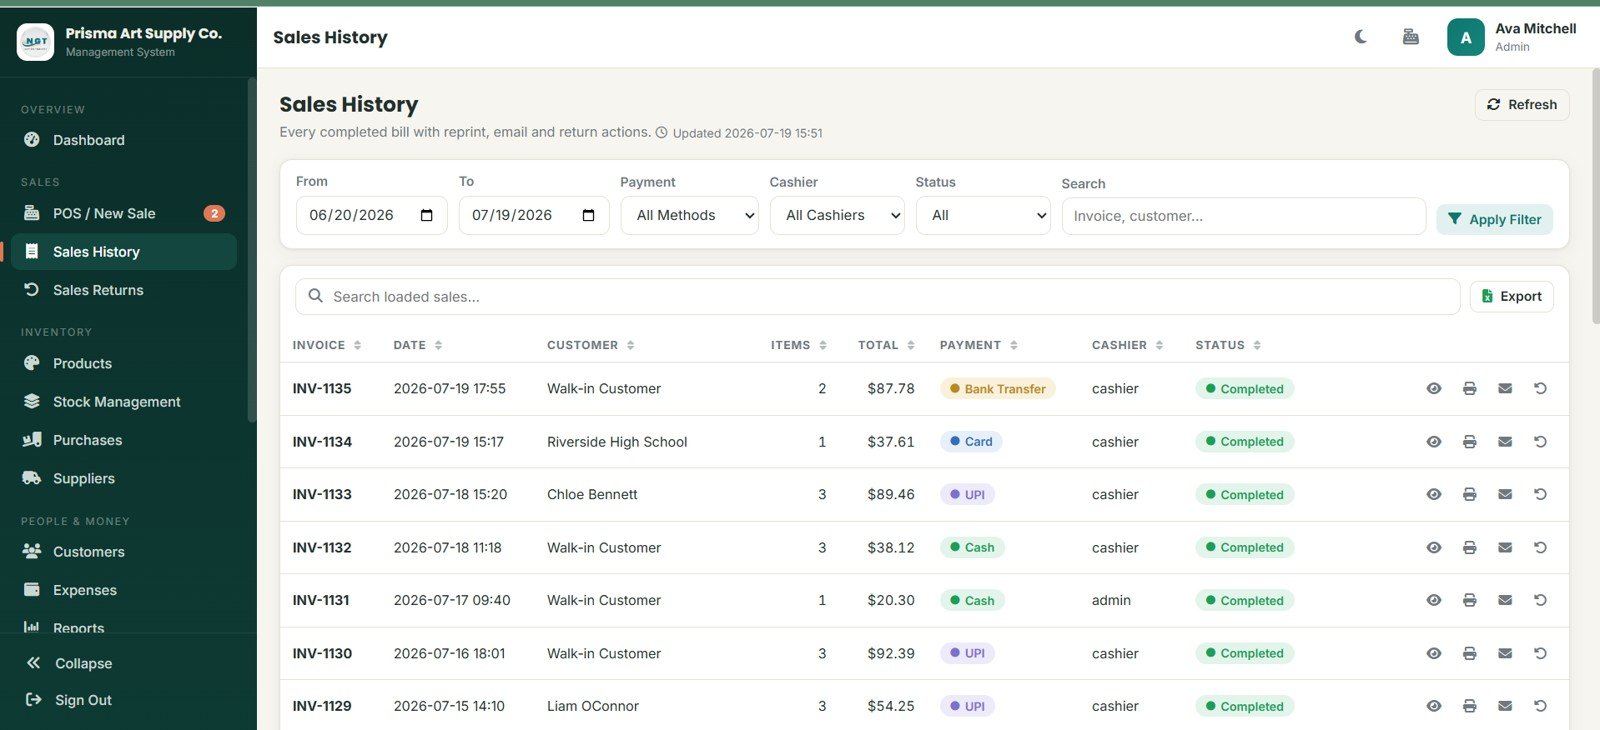
Task: Open the cash register icon in header
Action: click(x=1411, y=37)
